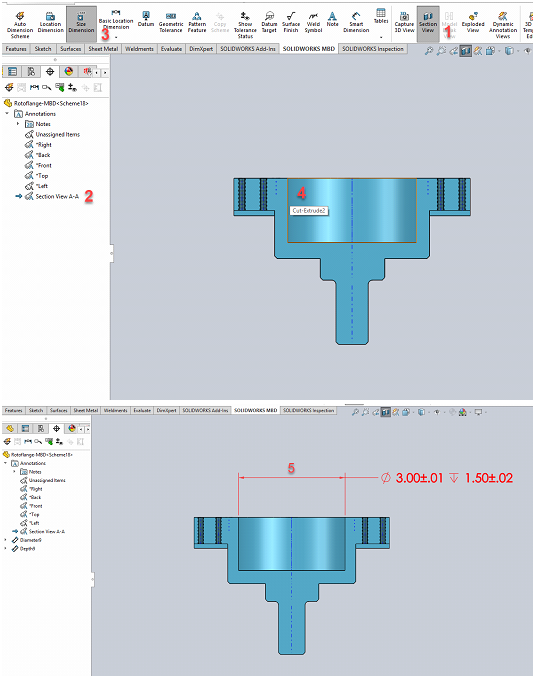This screenshot has width=533, height=680.
Task: Expand Diameter9 node in lower tree
Action: 6,540
